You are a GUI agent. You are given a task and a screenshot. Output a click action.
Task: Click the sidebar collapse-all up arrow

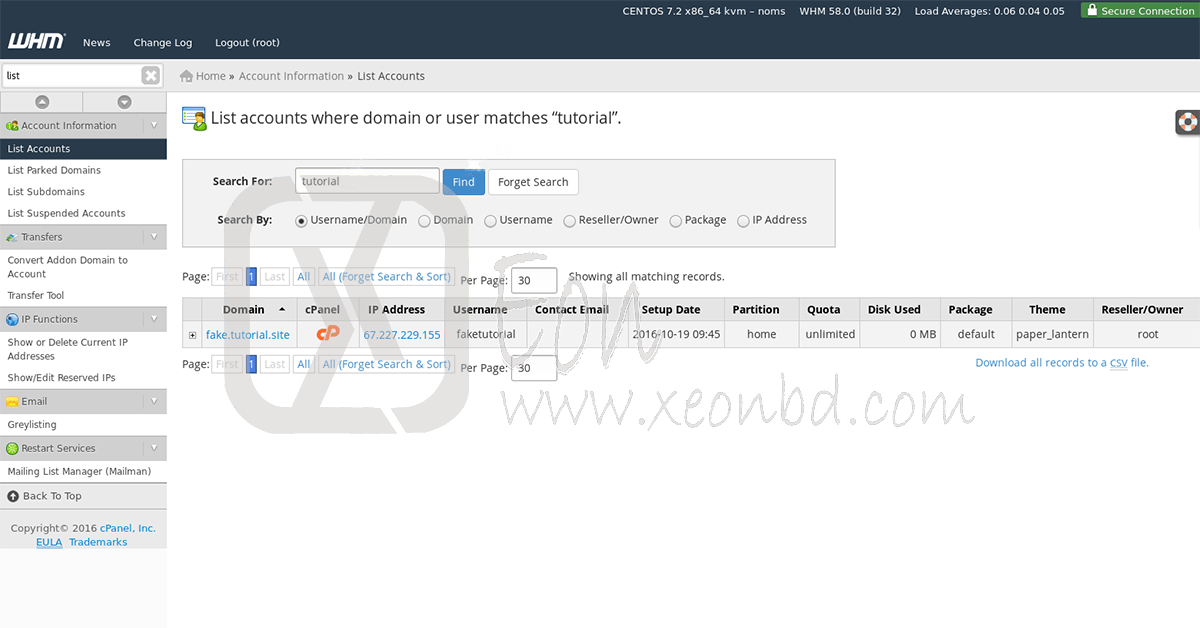(x=42, y=102)
